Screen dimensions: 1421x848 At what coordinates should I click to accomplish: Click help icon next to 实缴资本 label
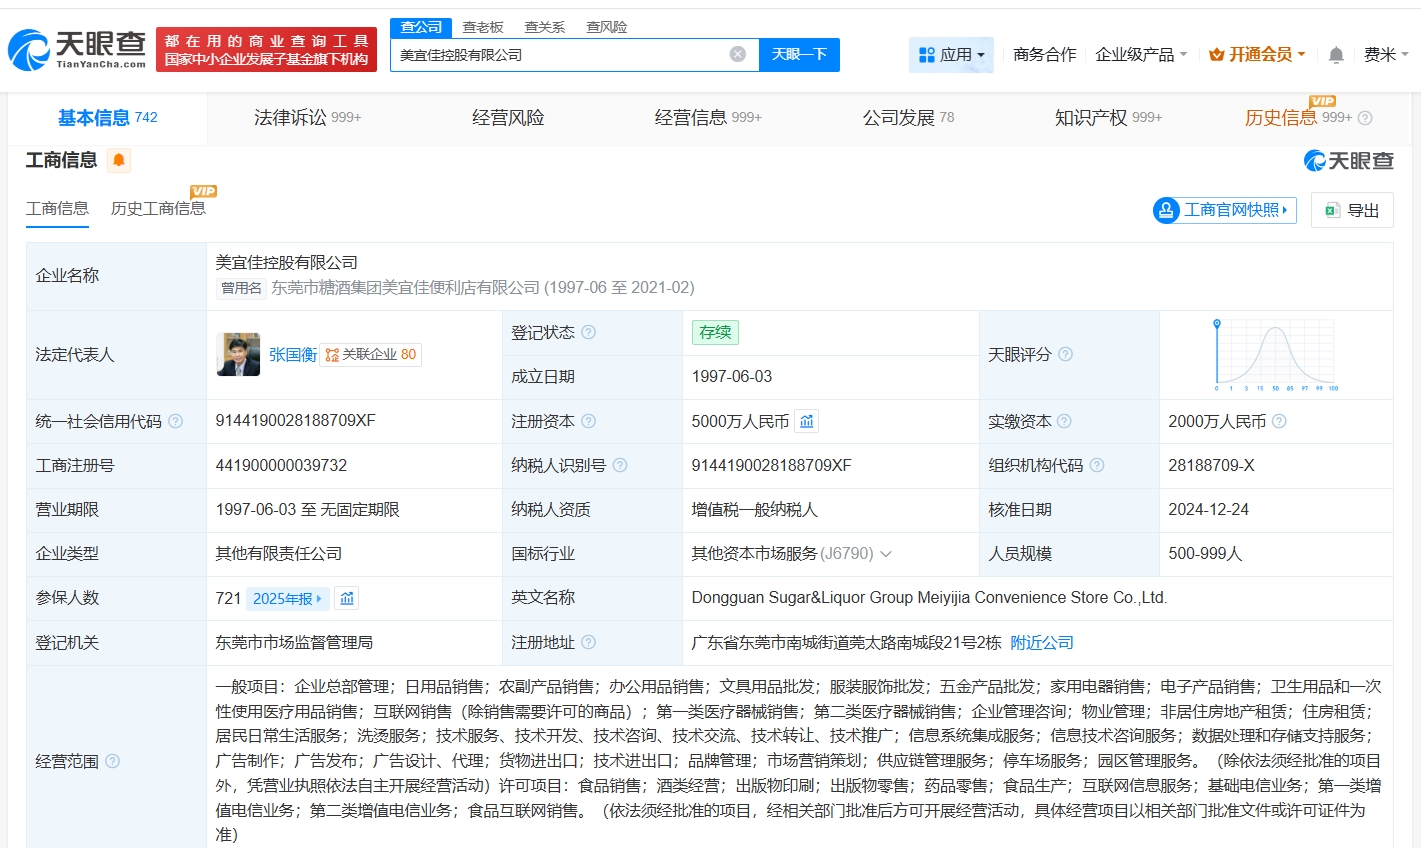pyautogui.click(x=1064, y=421)
